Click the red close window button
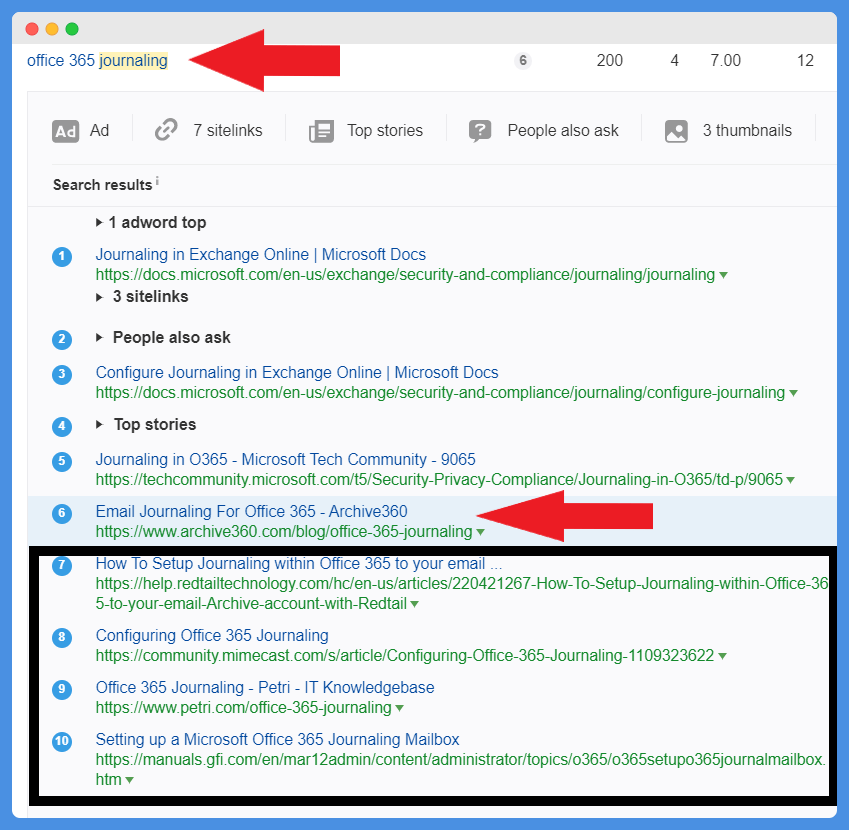849x830 pixels. [x=32, y=29]
